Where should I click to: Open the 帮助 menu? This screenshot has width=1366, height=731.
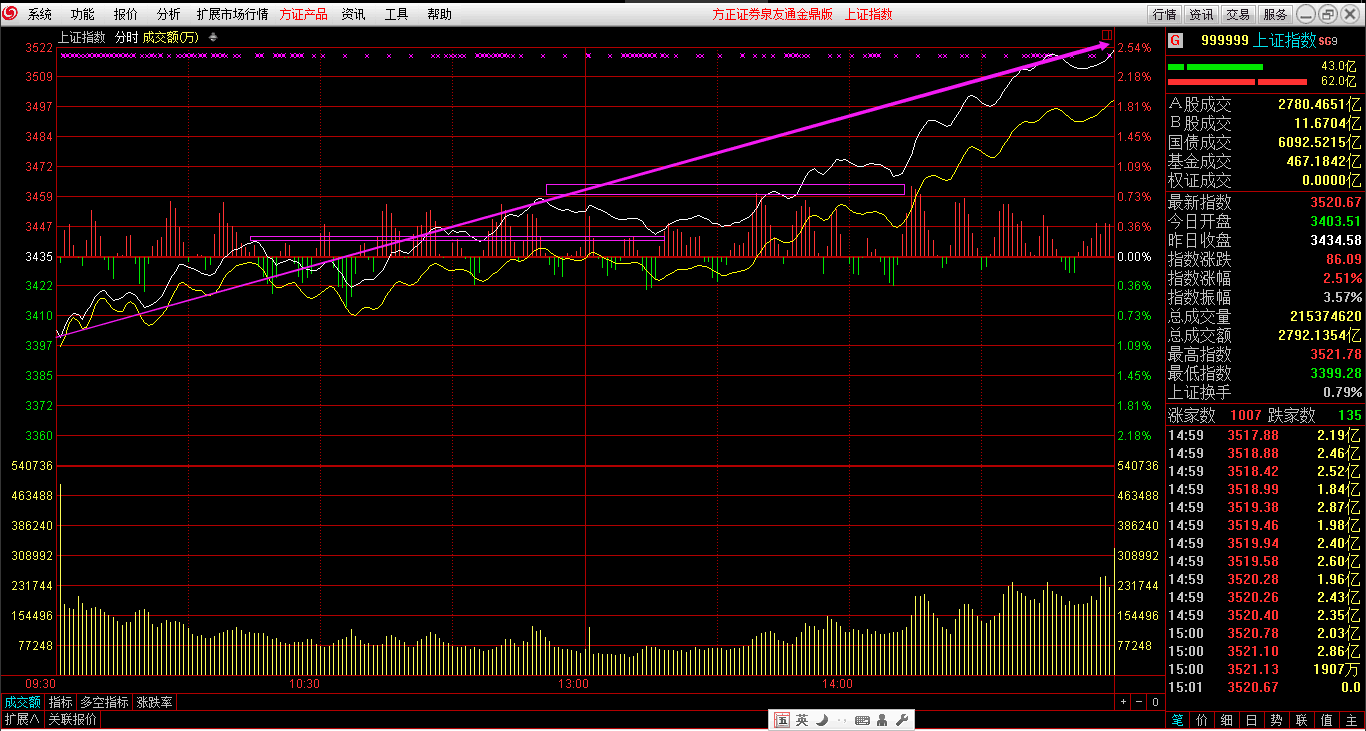[x=439, y=14]
